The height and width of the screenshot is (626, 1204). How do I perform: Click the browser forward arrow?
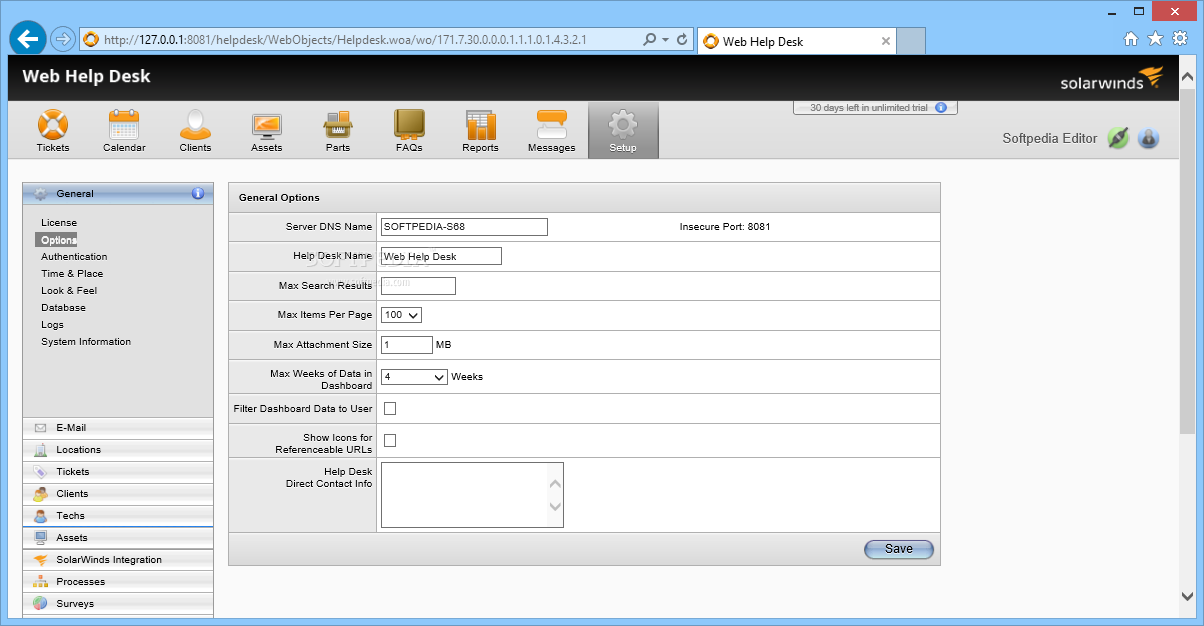click(x=62, y=40)
